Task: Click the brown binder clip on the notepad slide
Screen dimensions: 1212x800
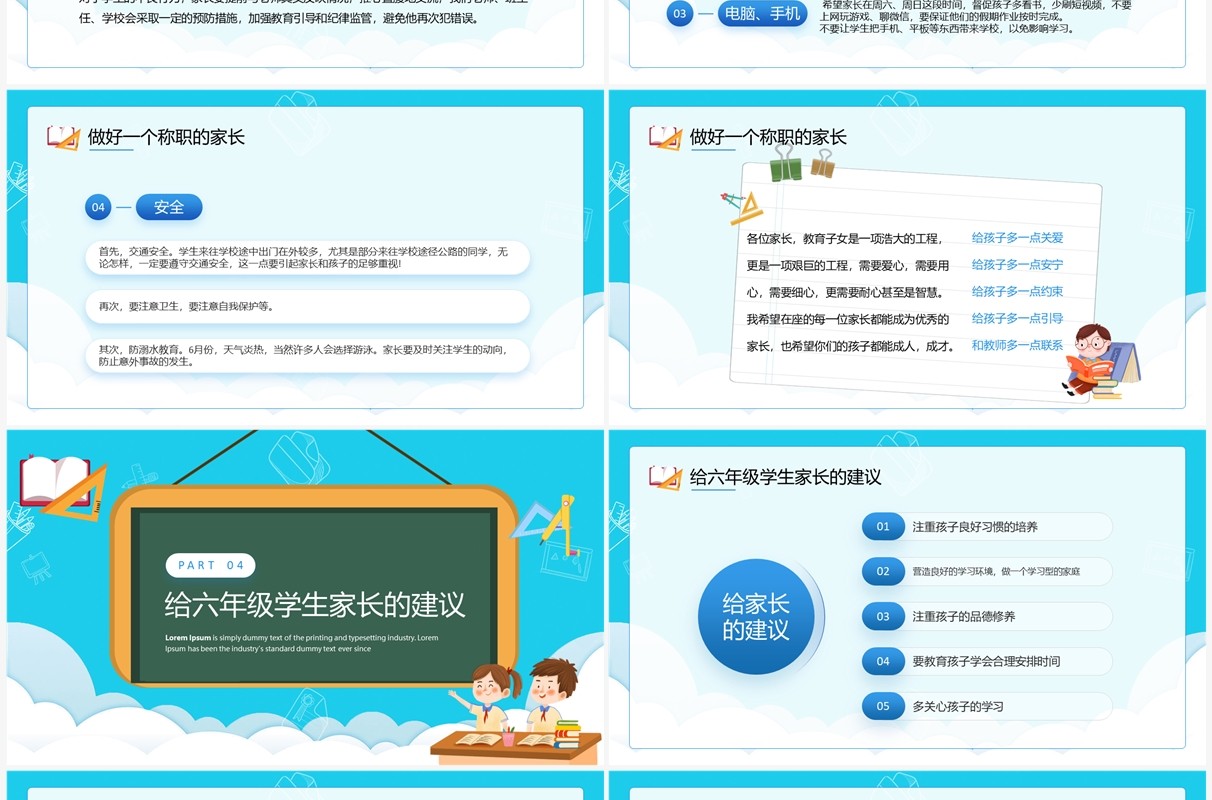Action: [822, 163]
